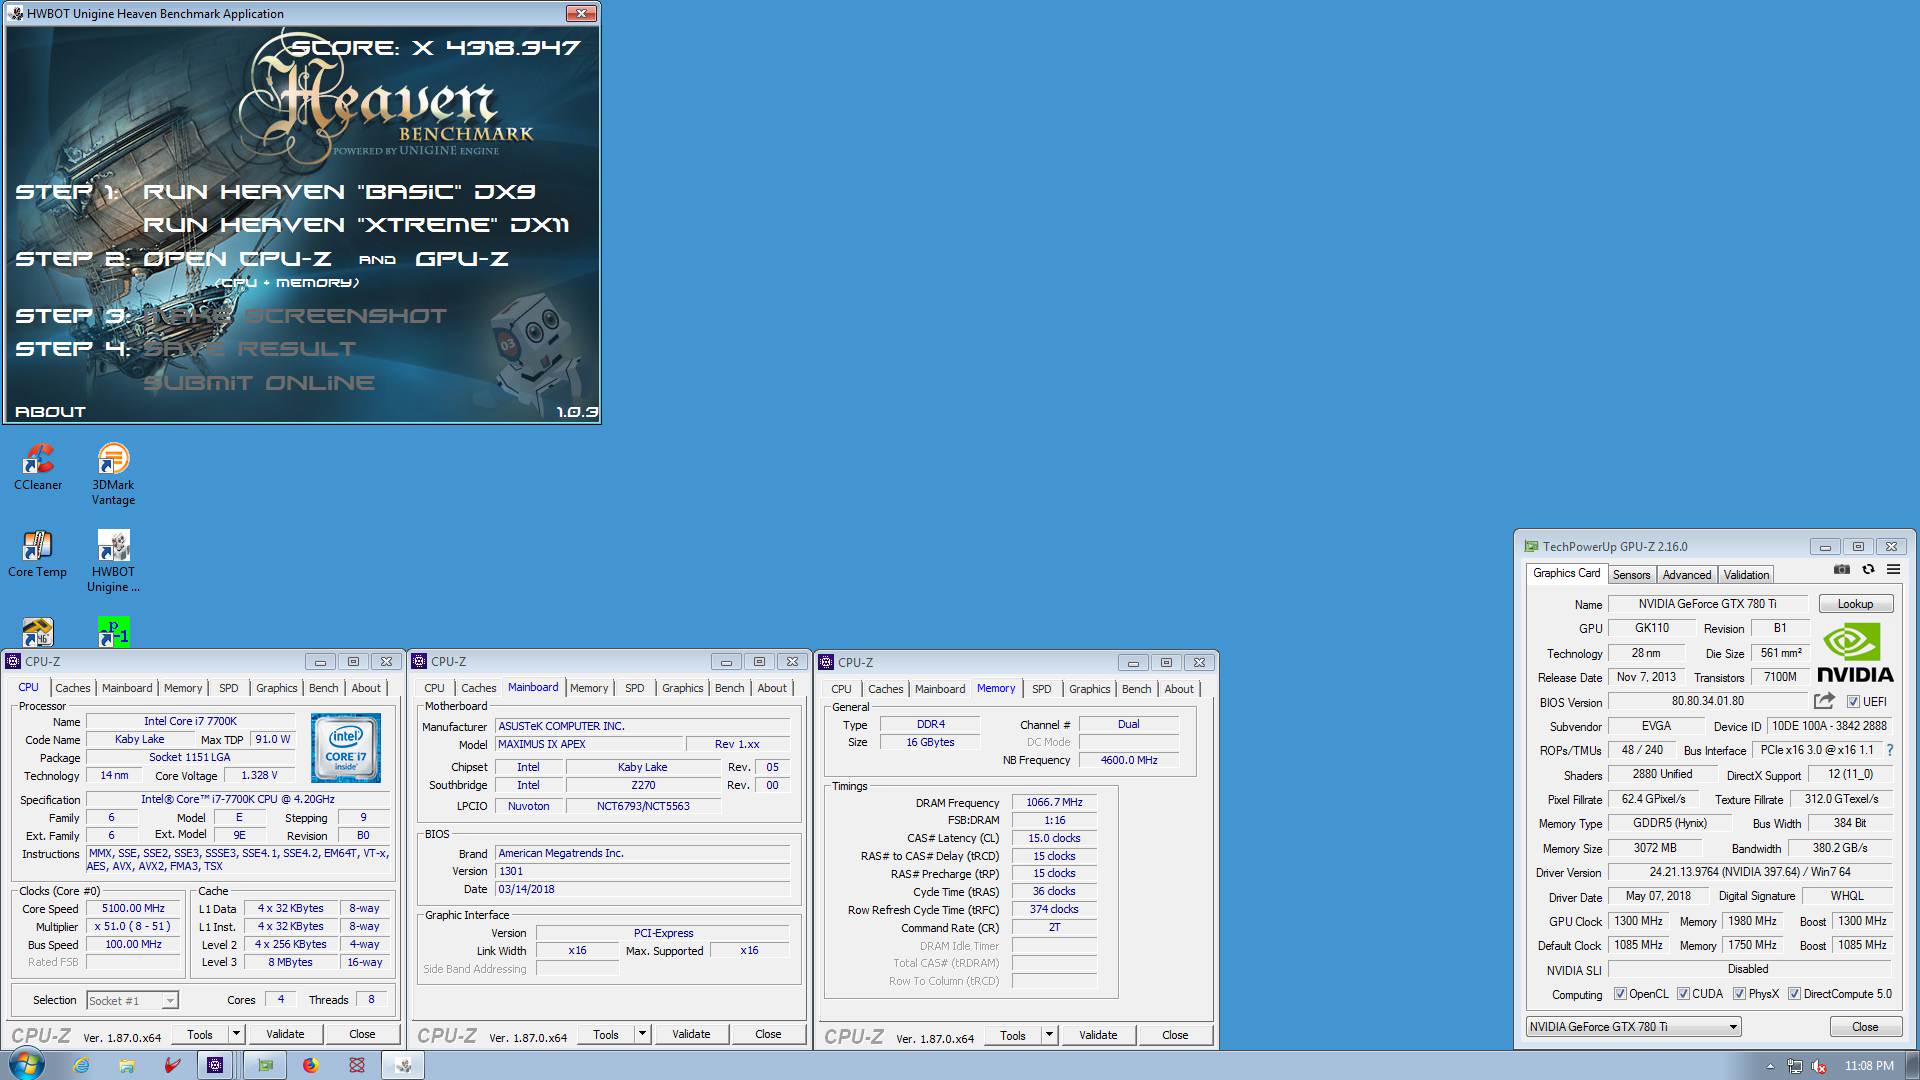
Task: Open the CCleaner desktop shortcut
Action: 38,467
